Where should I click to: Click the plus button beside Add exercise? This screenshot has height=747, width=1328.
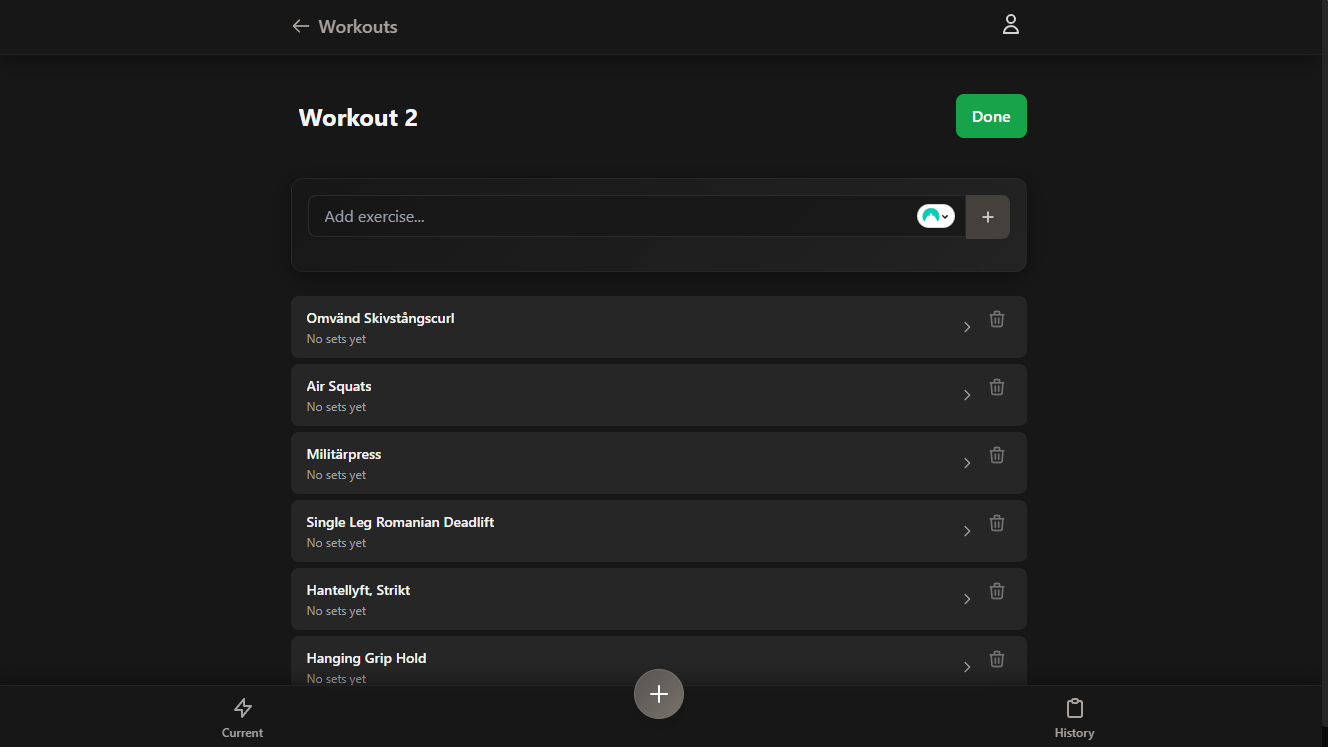coord(988,217)
